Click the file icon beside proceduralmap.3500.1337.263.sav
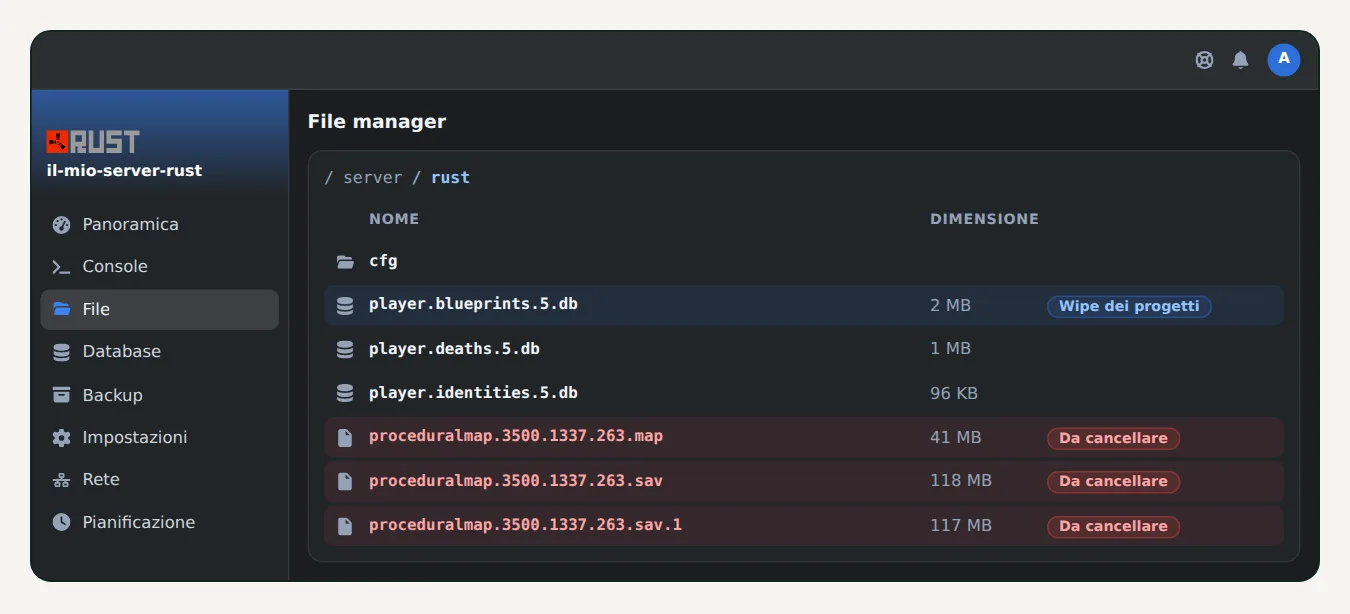Viewport: 1350px width, 614px height. click(x=345, y=481)
